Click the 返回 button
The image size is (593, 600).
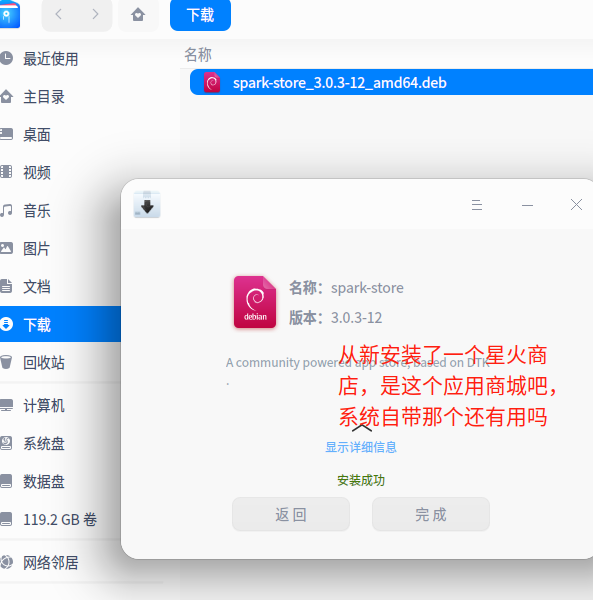click(x=291, y=514)
